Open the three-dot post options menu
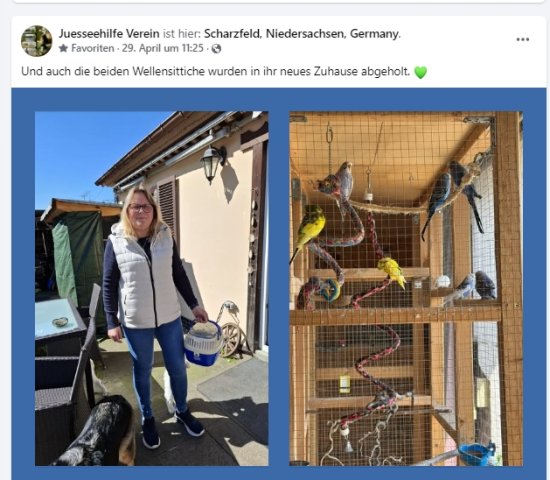 (x=523, y=39)
